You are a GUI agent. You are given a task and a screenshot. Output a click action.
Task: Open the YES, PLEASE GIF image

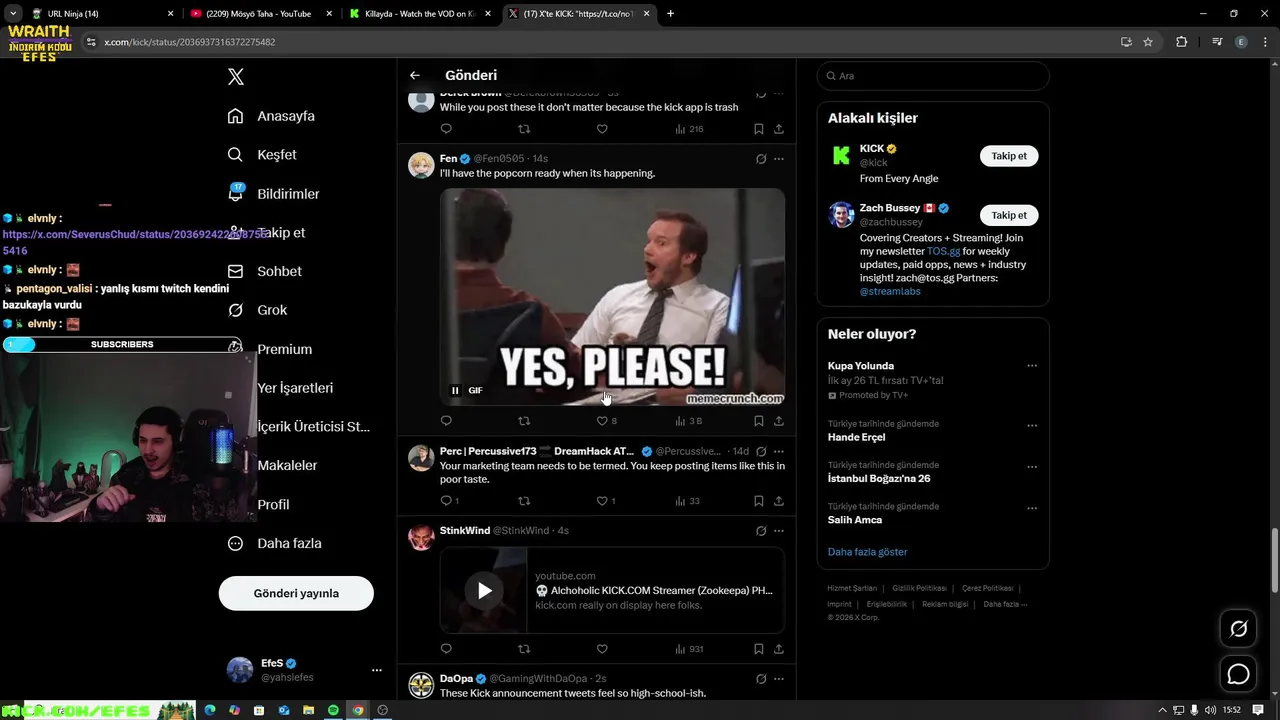click(612, 296)
